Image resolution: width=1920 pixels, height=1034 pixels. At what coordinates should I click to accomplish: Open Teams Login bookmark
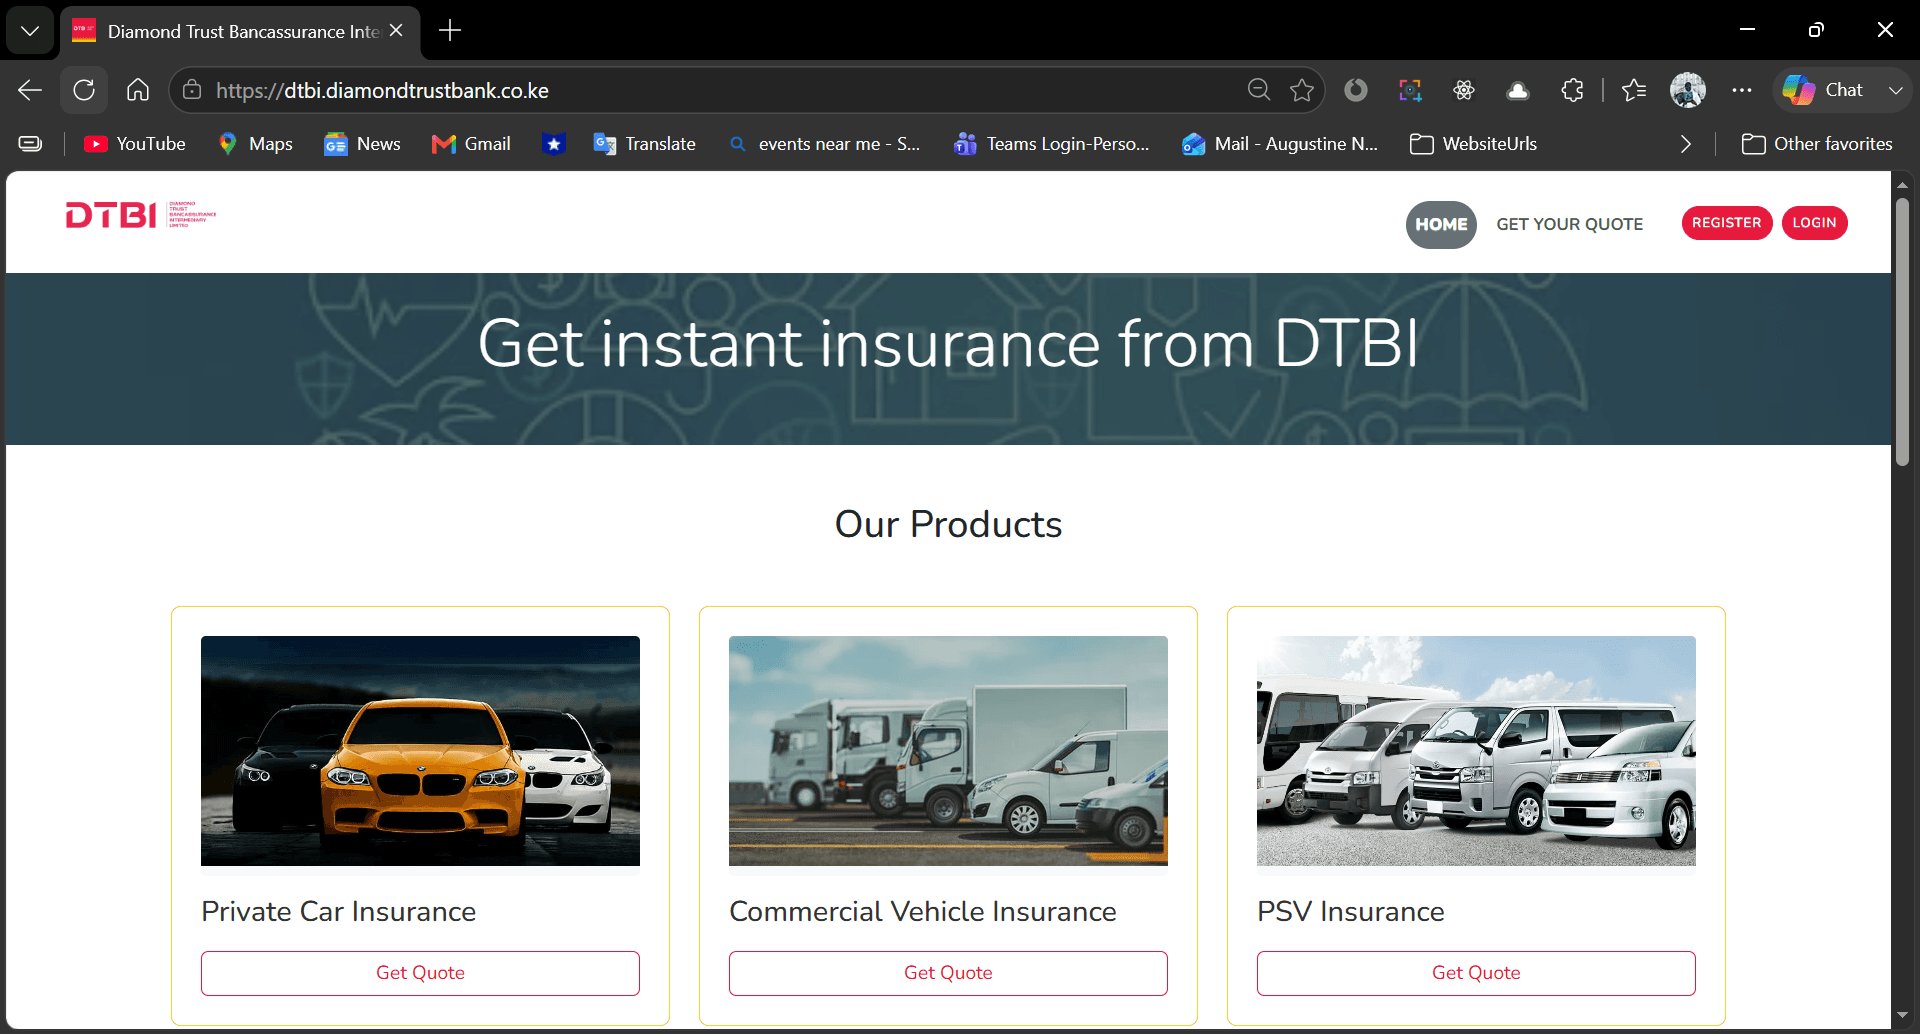tap(1052, 144)
